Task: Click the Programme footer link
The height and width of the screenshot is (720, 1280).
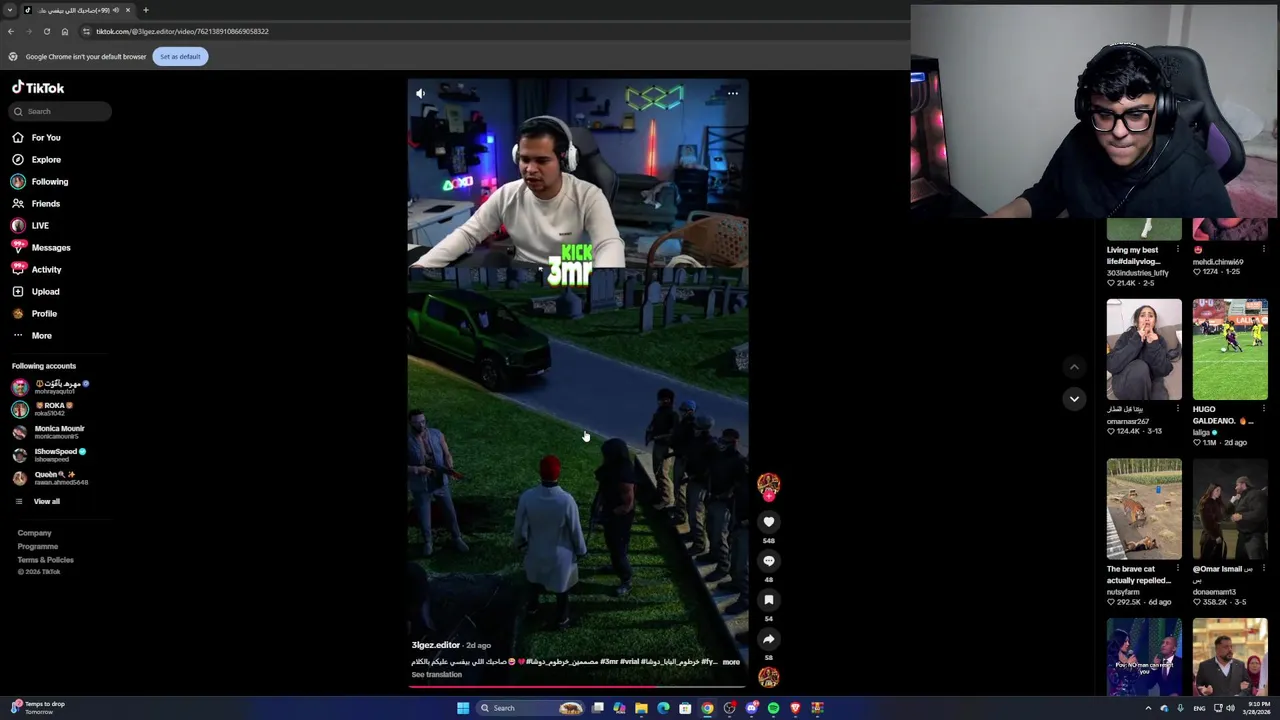Action: (37, 546)
